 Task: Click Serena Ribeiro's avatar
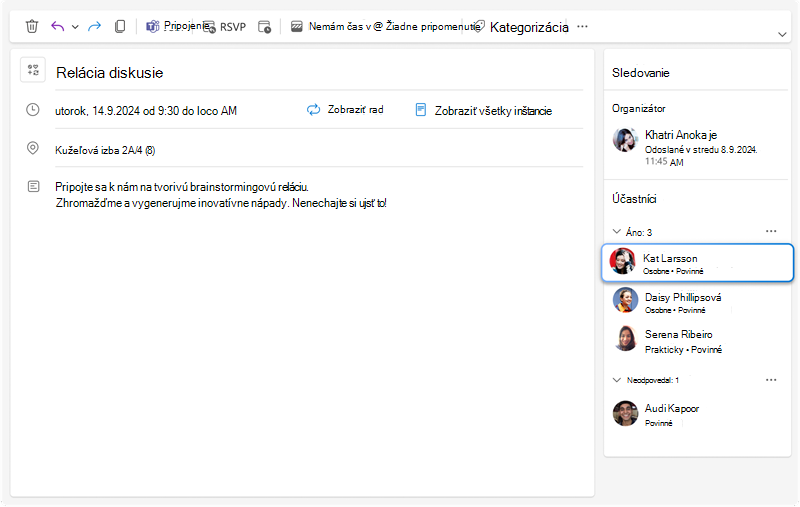(625, 339)
